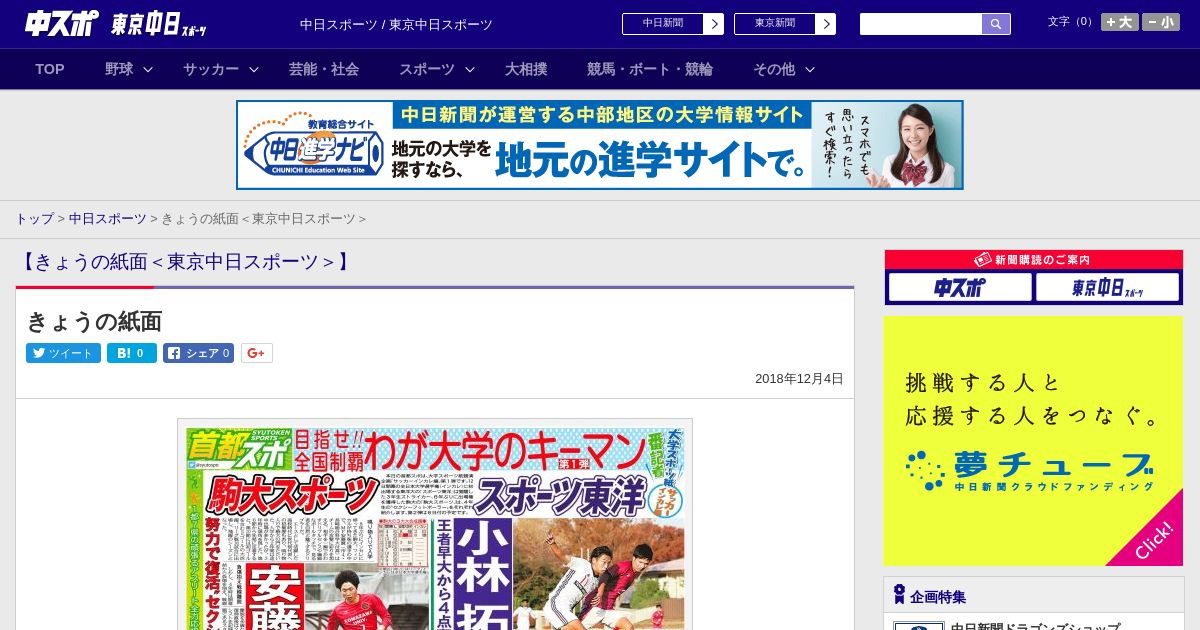Open the 野球 menu

click(x=119, y=69)
